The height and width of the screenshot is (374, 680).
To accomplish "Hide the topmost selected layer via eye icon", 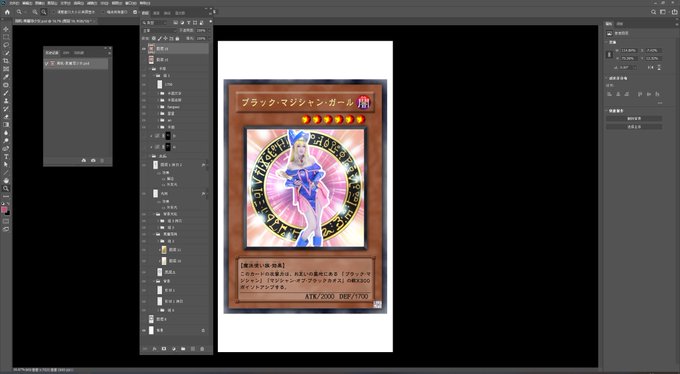I will click(144, 49).
